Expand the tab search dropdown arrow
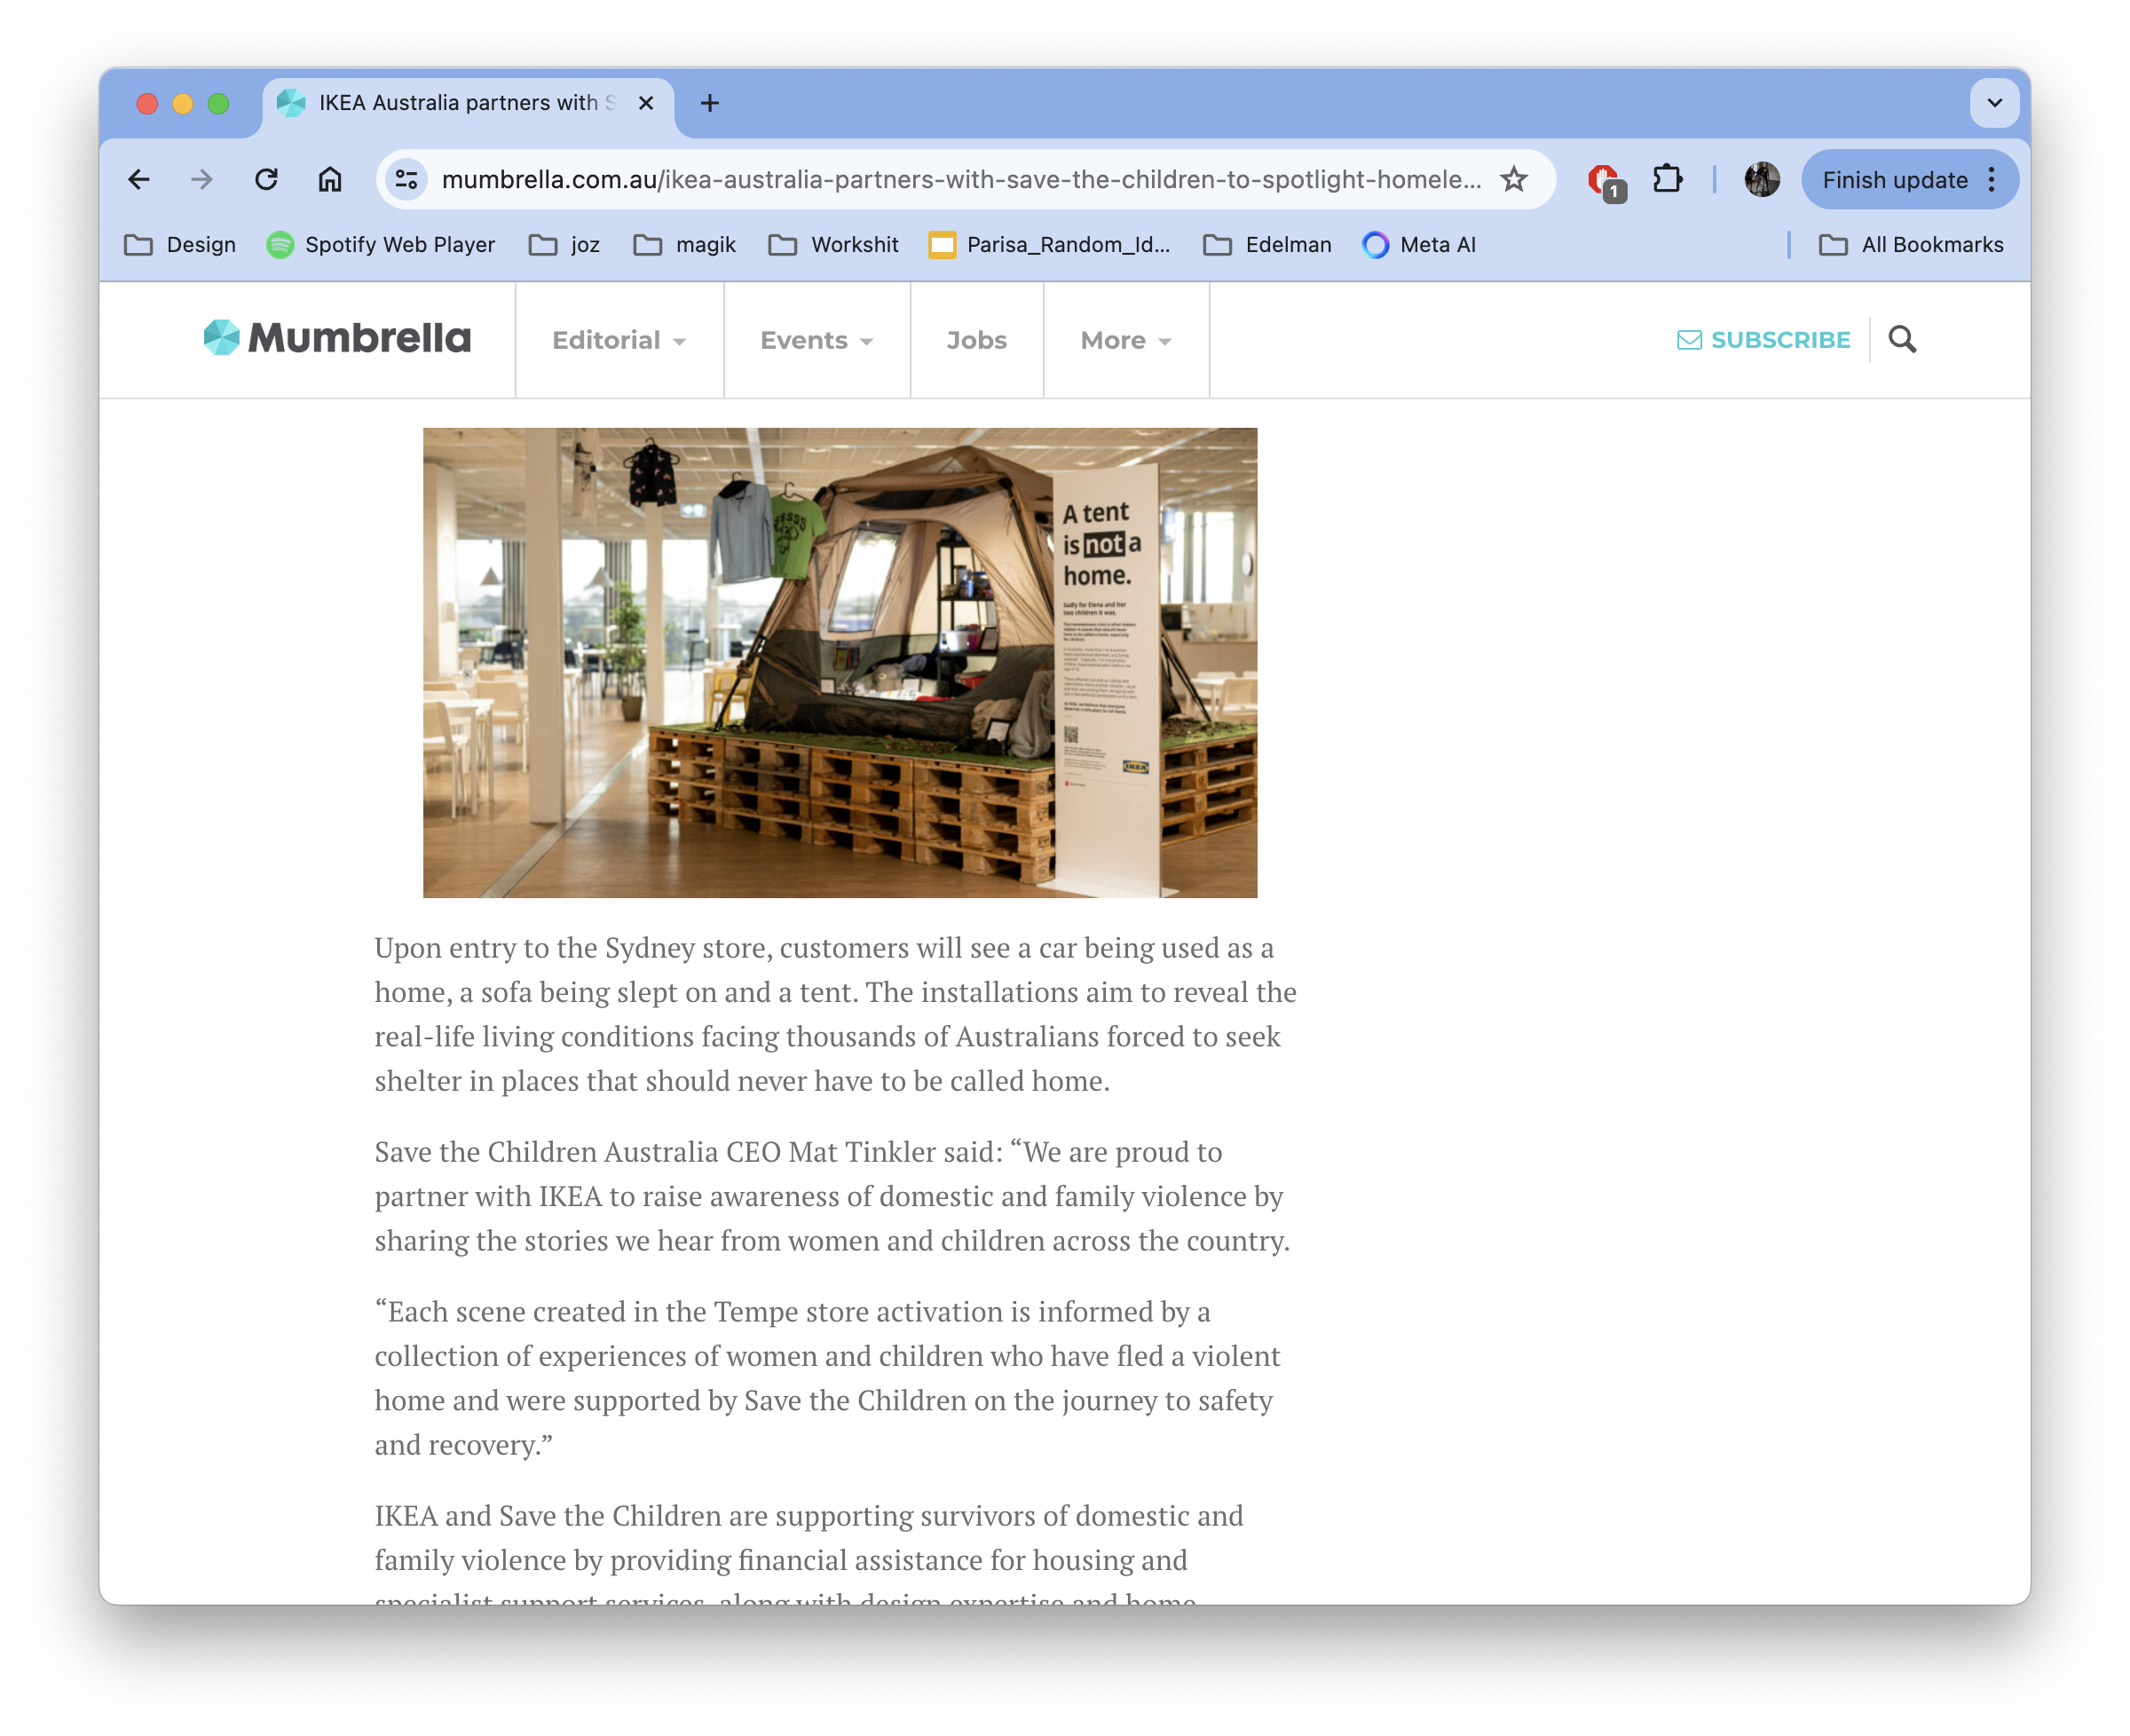The height and width of the screenshot is (1736, 2130). click(x=1994, y=103)
